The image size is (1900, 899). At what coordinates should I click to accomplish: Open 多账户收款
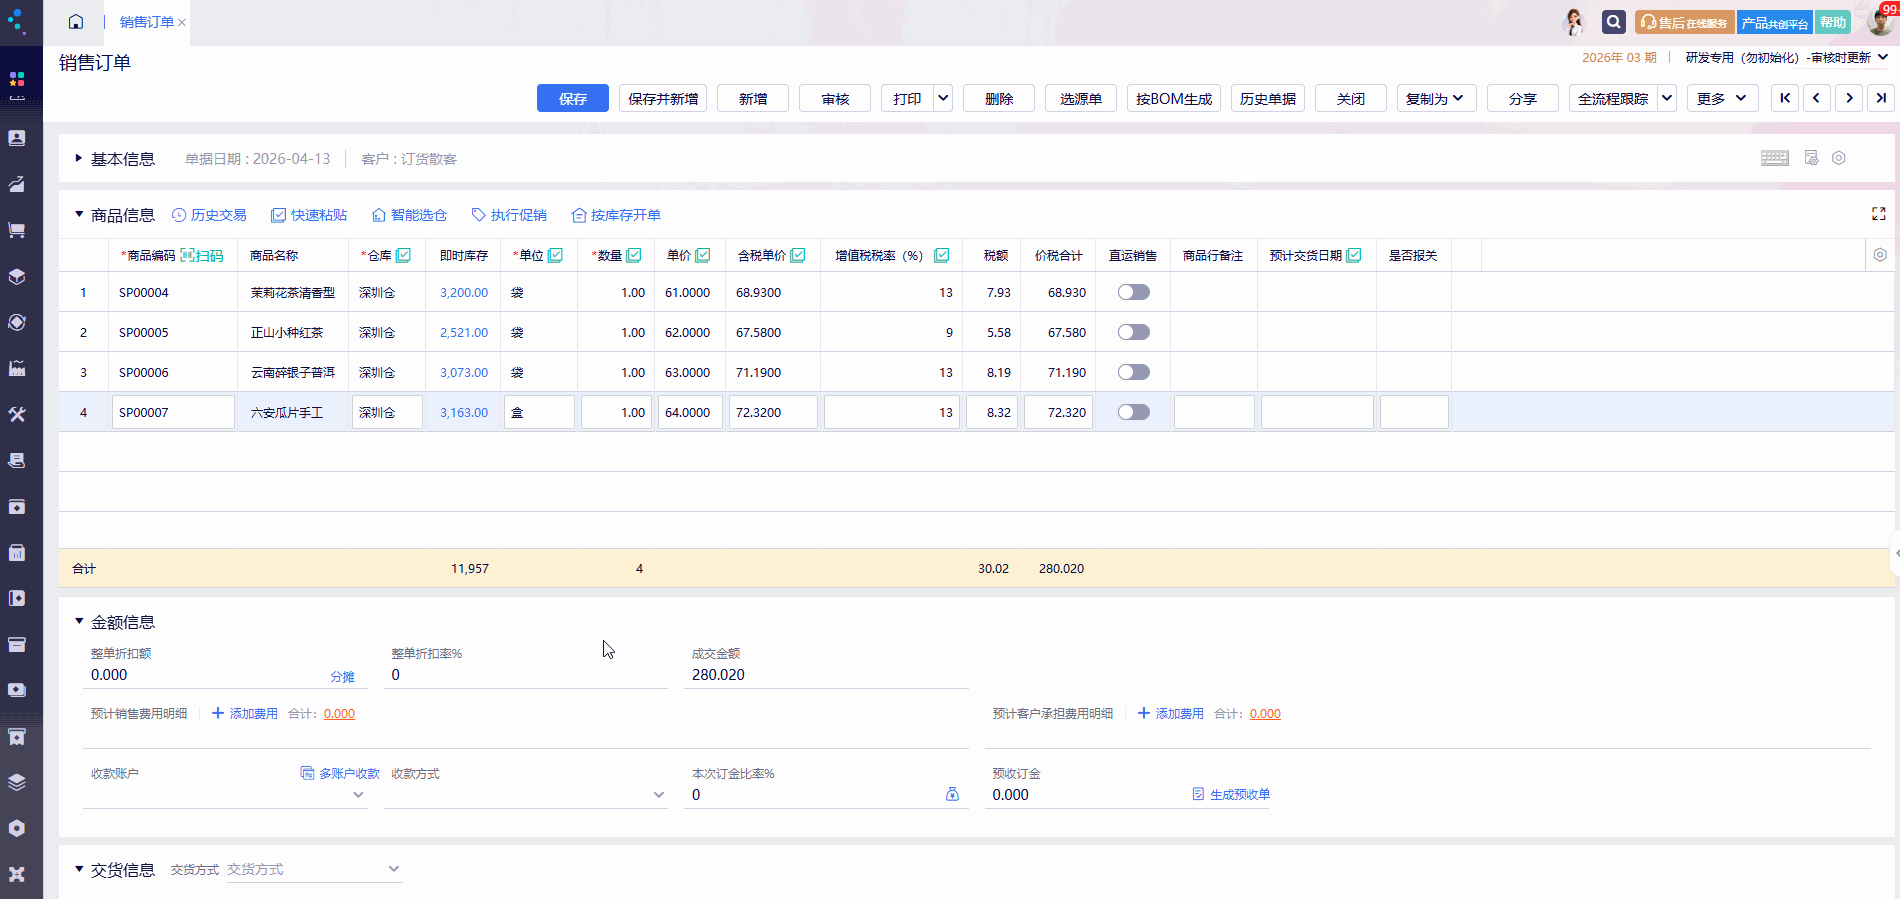point(340,773)
